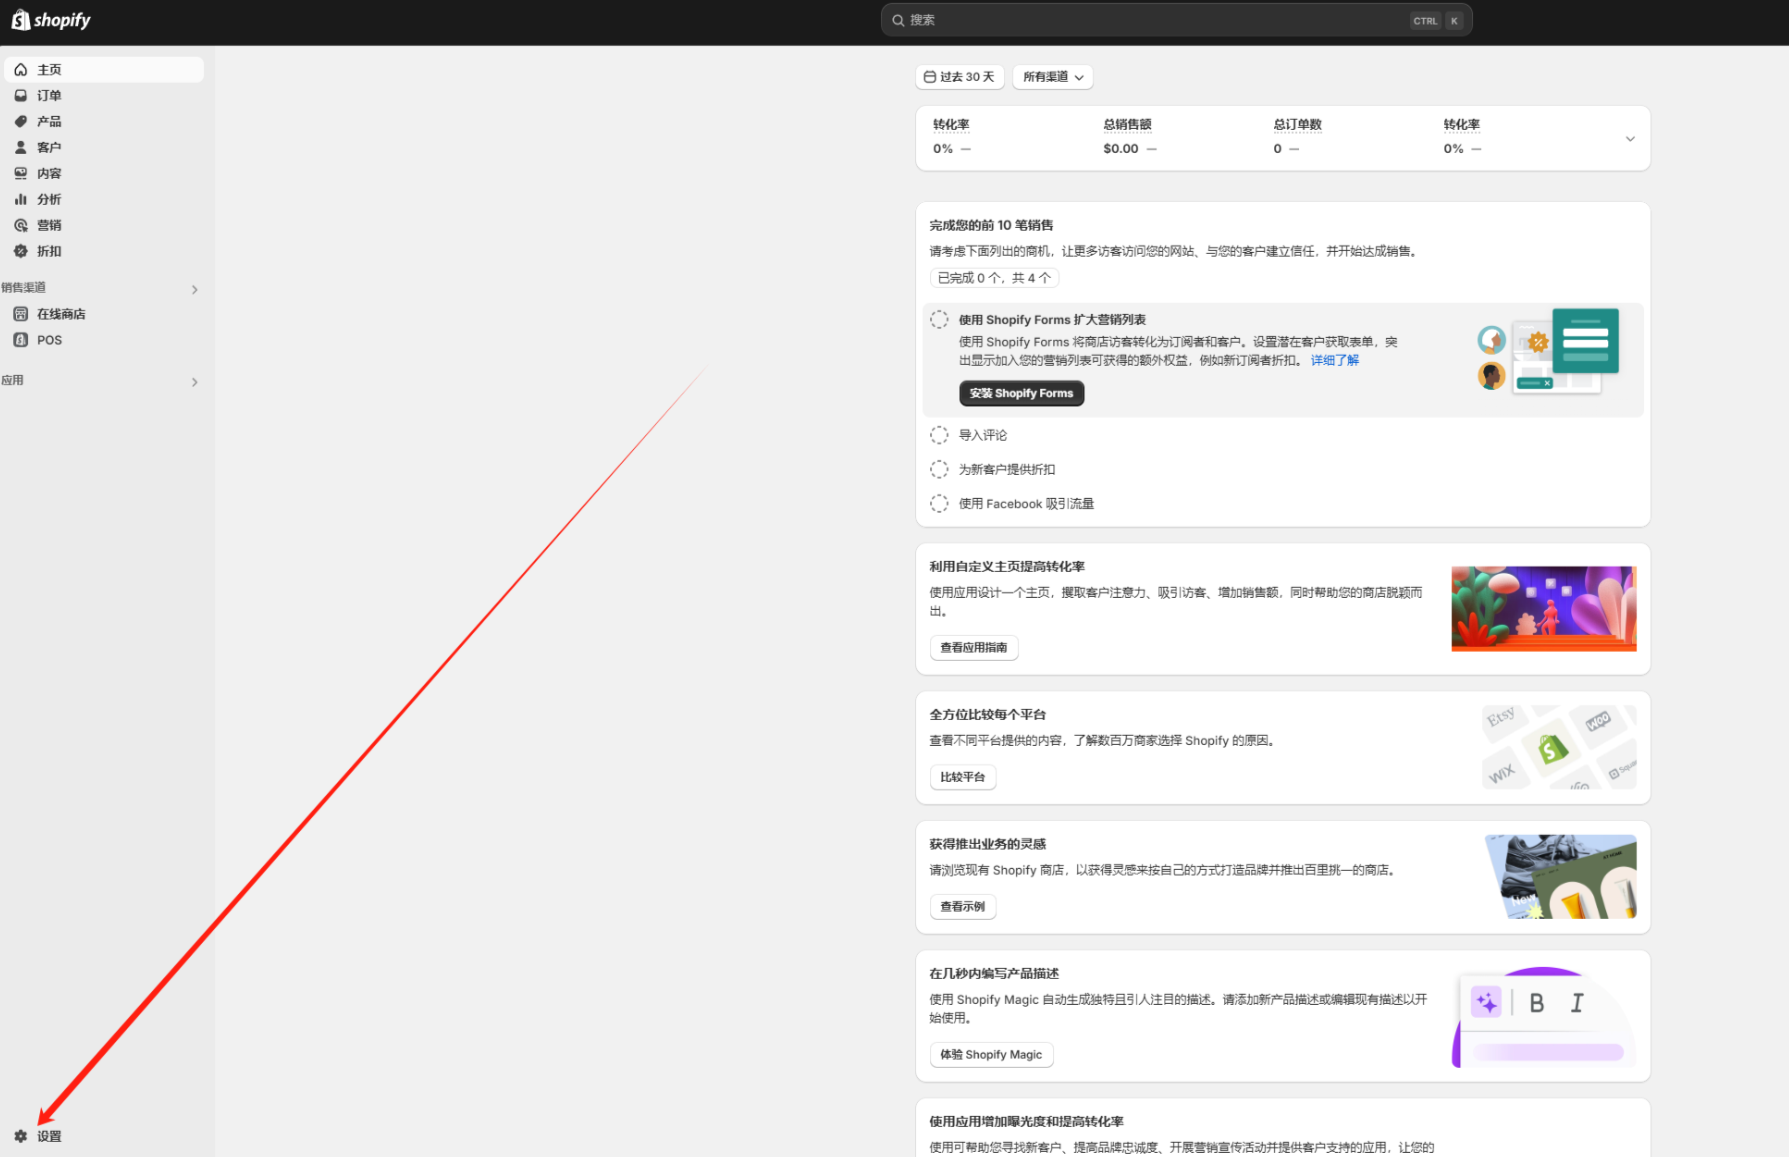
Task: Click the 安装 Shopify Forms button
Action: click(x=1021, y=393)
